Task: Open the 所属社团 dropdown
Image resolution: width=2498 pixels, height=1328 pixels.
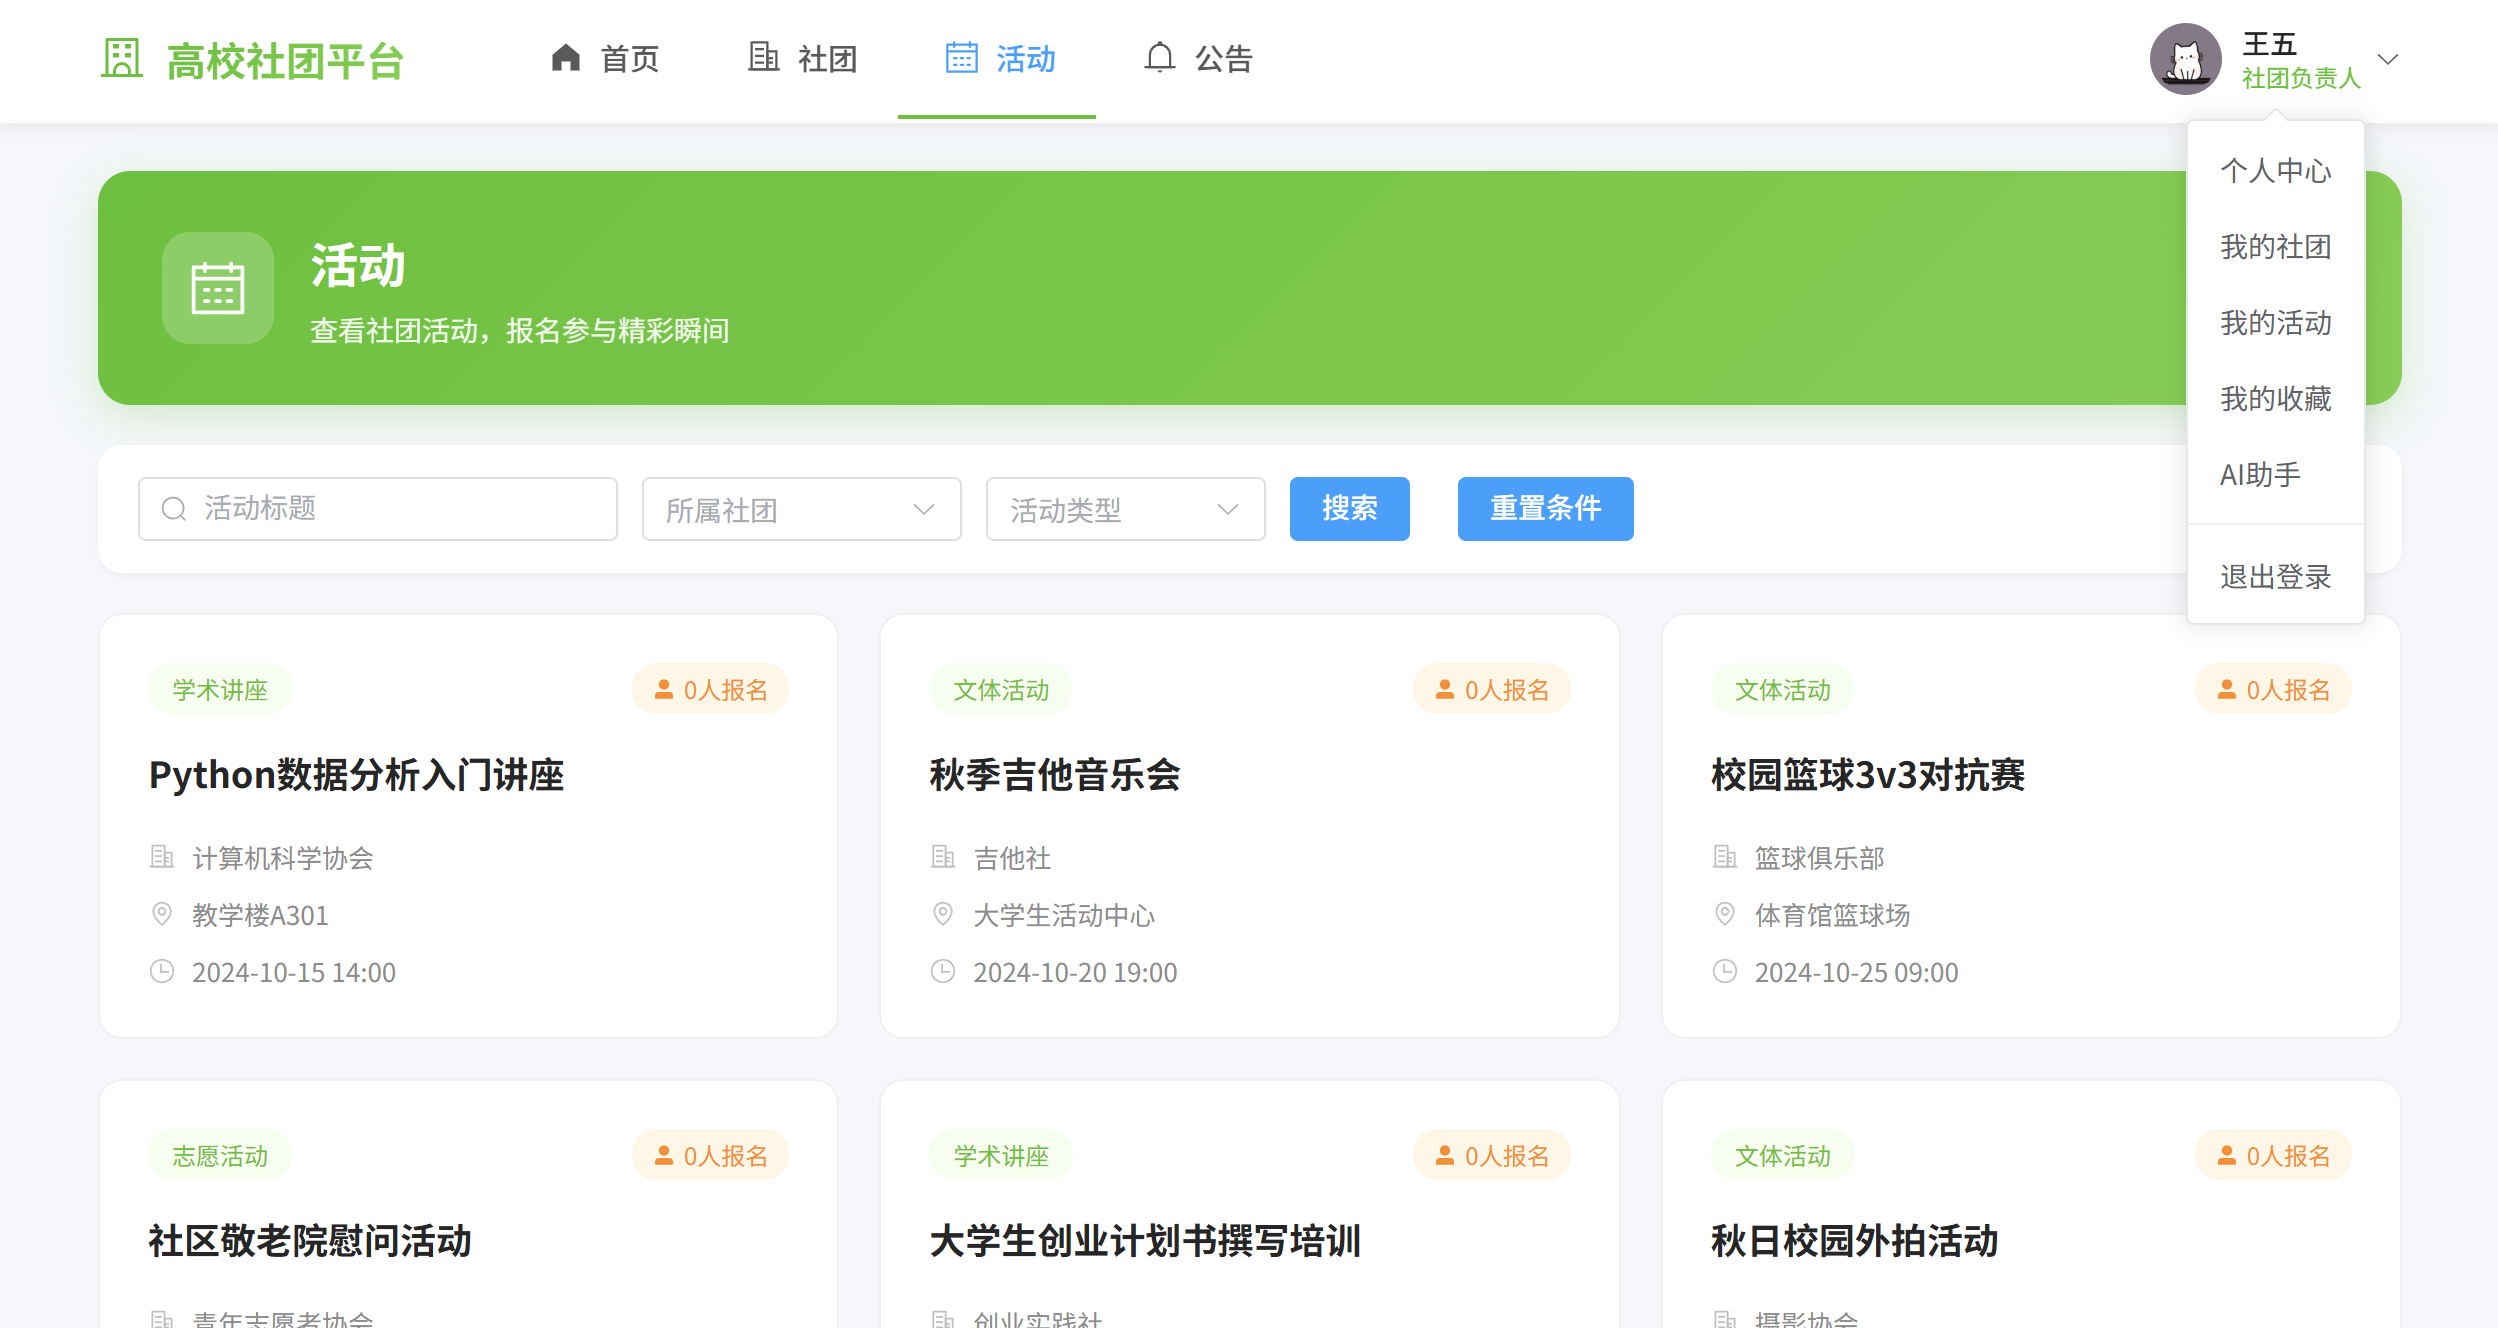Action: [x=802, y=509]
